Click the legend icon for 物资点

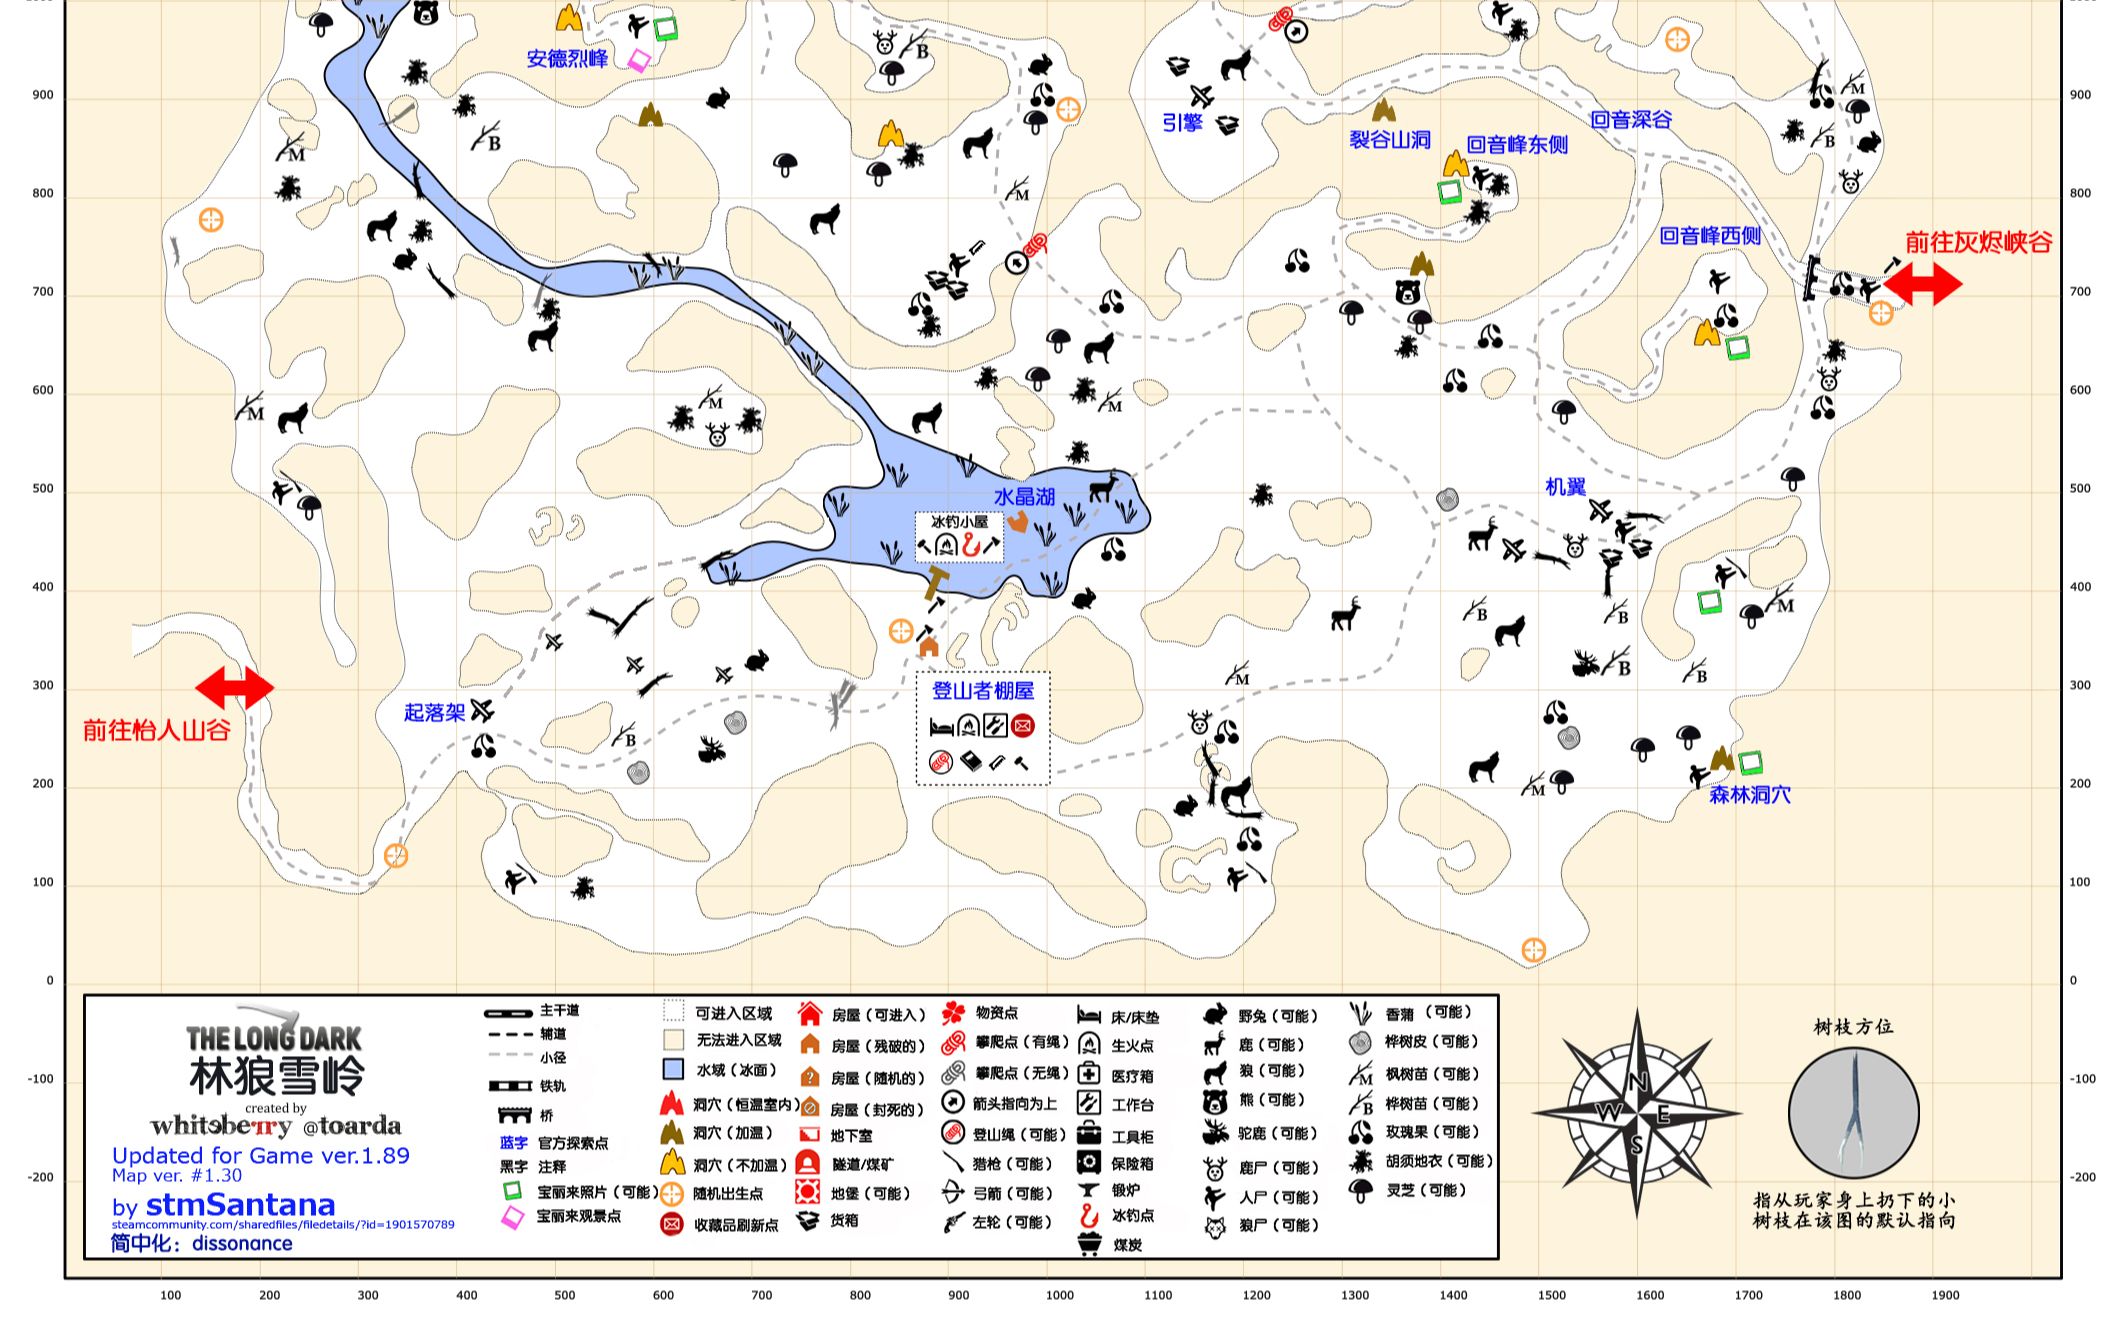pos(953,1013)
